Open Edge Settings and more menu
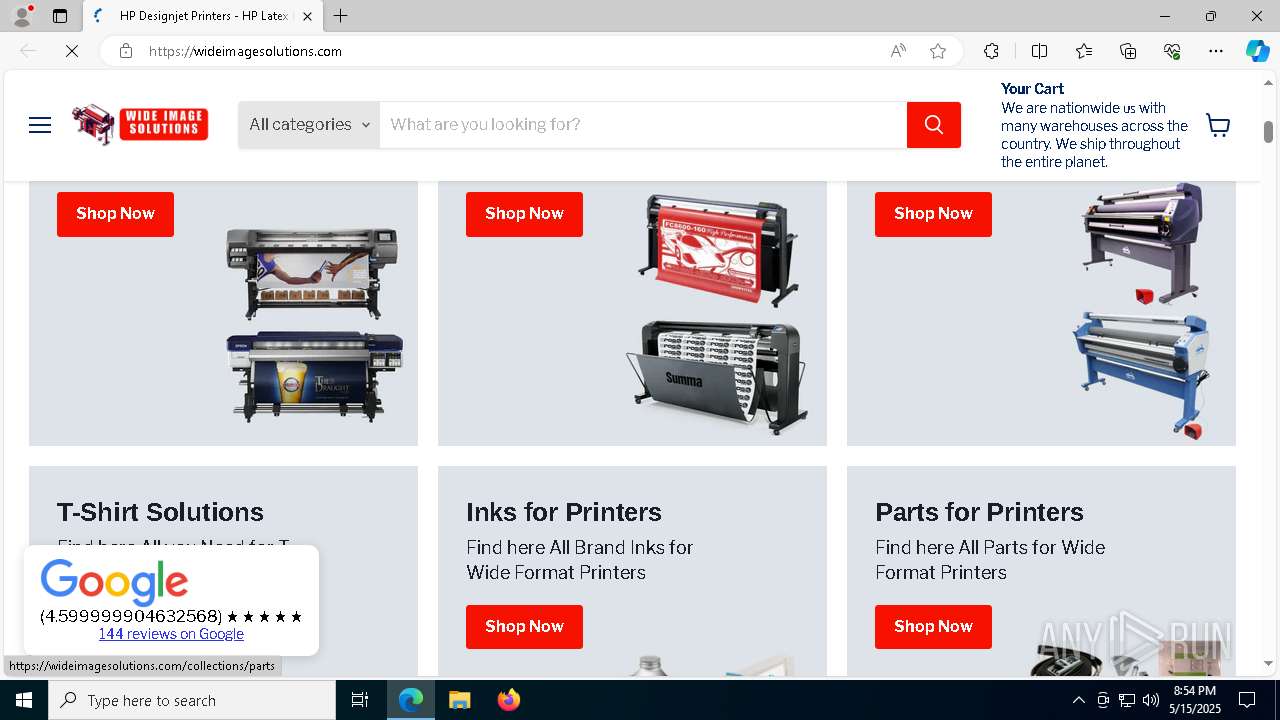This screenshot has height=720, width=1280. [x=1216, y=51]
